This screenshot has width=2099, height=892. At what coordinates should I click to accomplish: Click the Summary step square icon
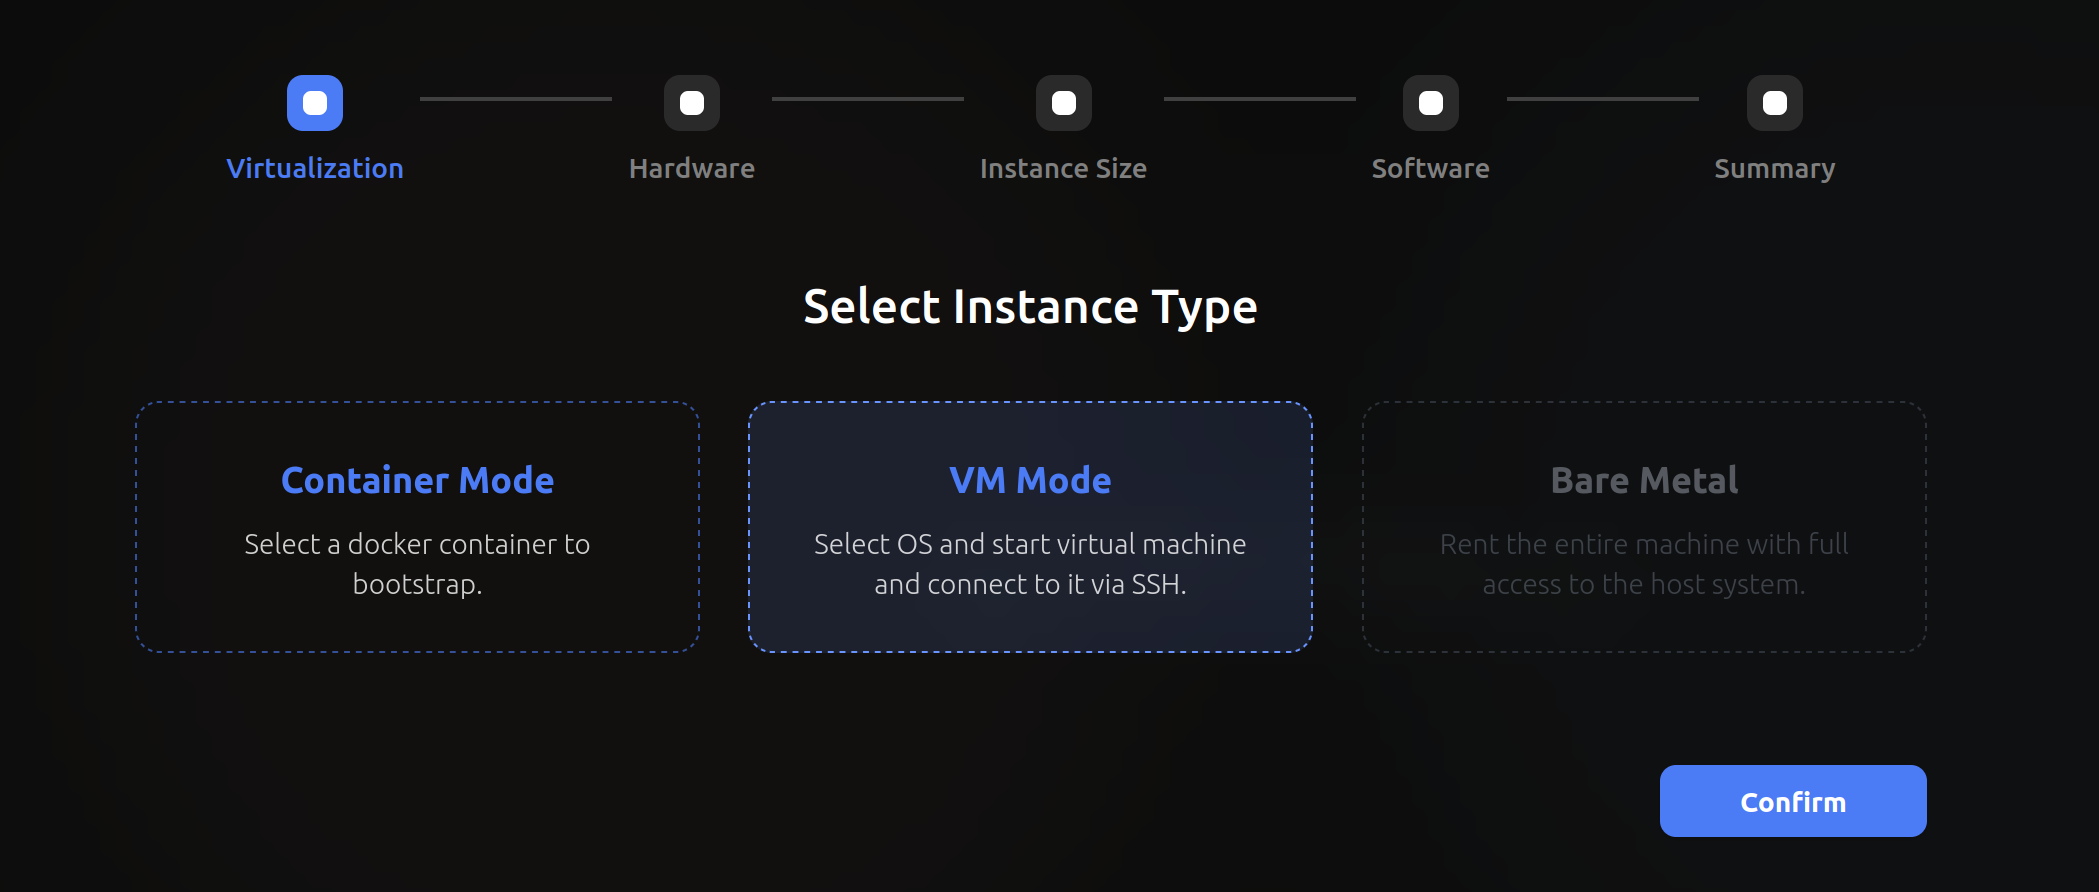(1775, 103)
